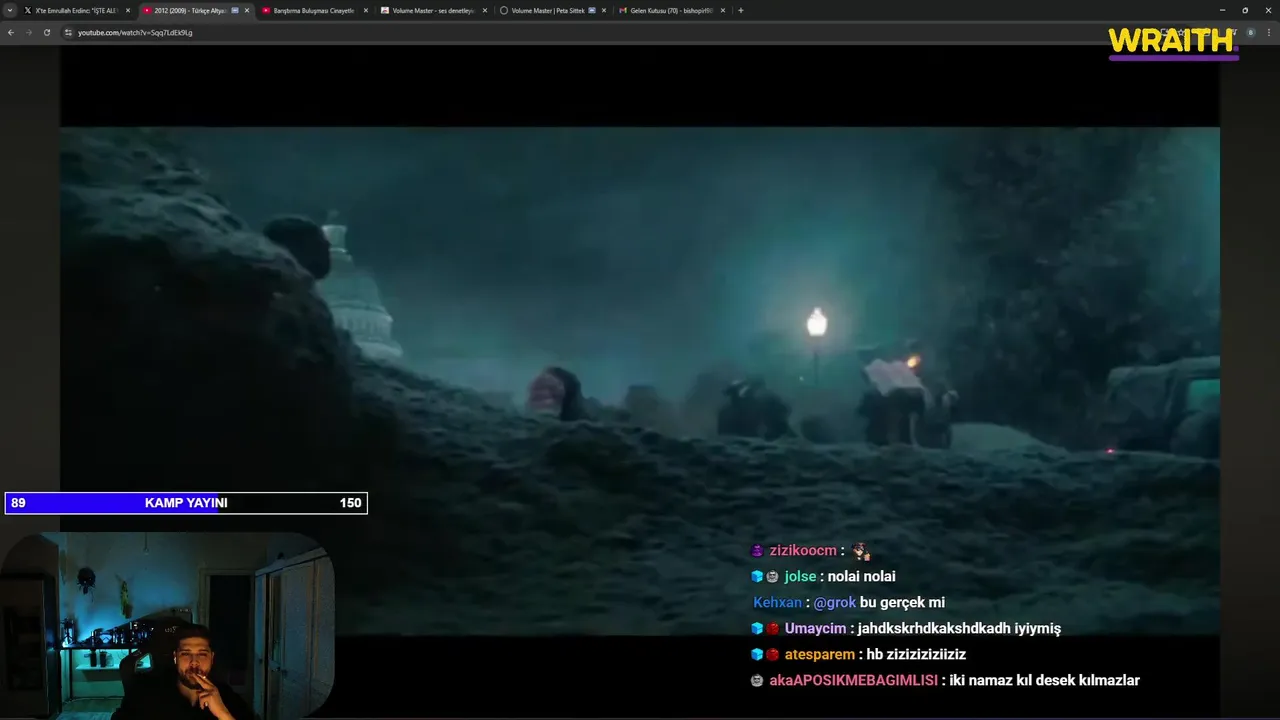The height and width of the screenshot is (720, 1280).
Task: Close the Volume Master | Peta Sittek tab
Action: pos(604,10)
